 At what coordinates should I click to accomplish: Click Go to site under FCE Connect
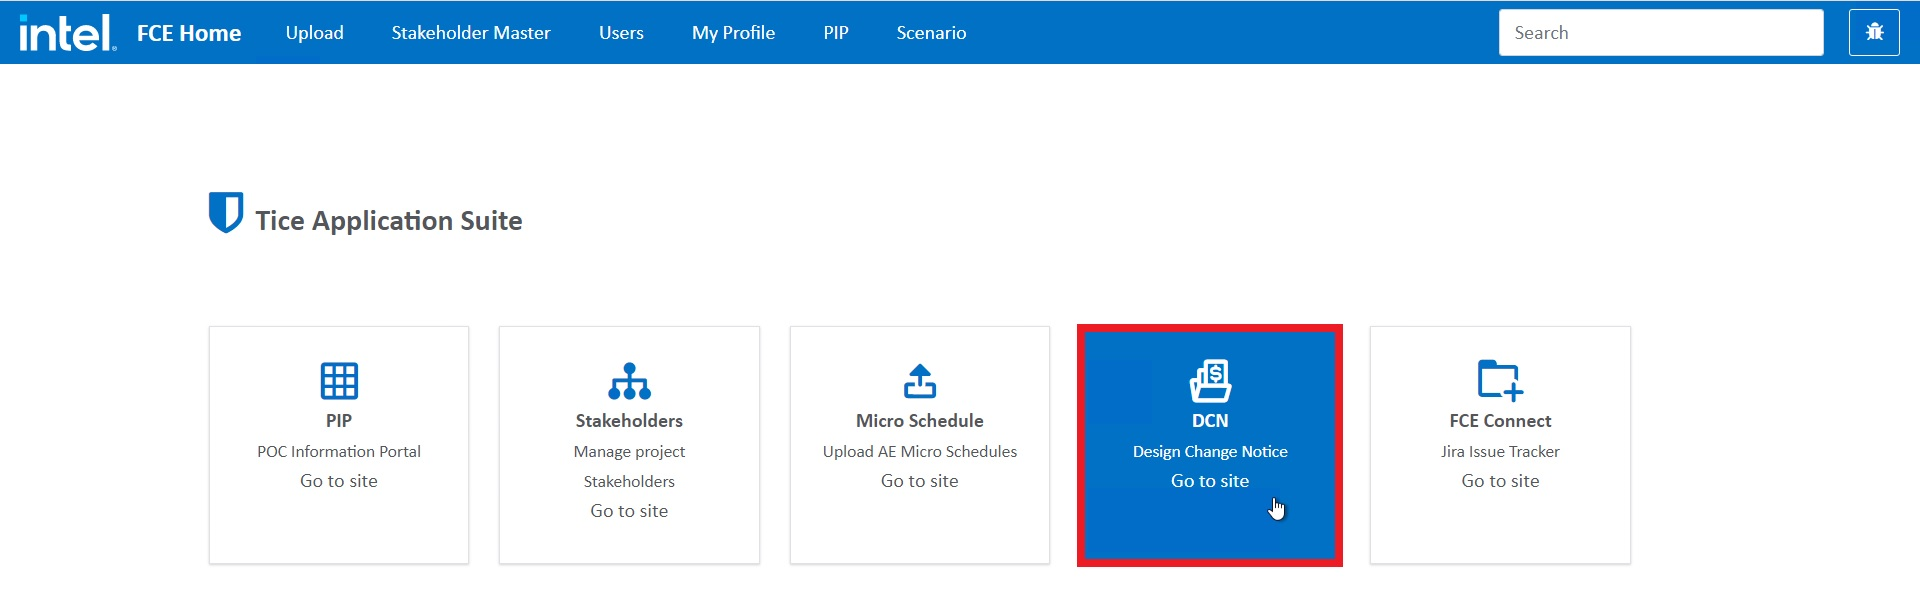point(1500,481)
